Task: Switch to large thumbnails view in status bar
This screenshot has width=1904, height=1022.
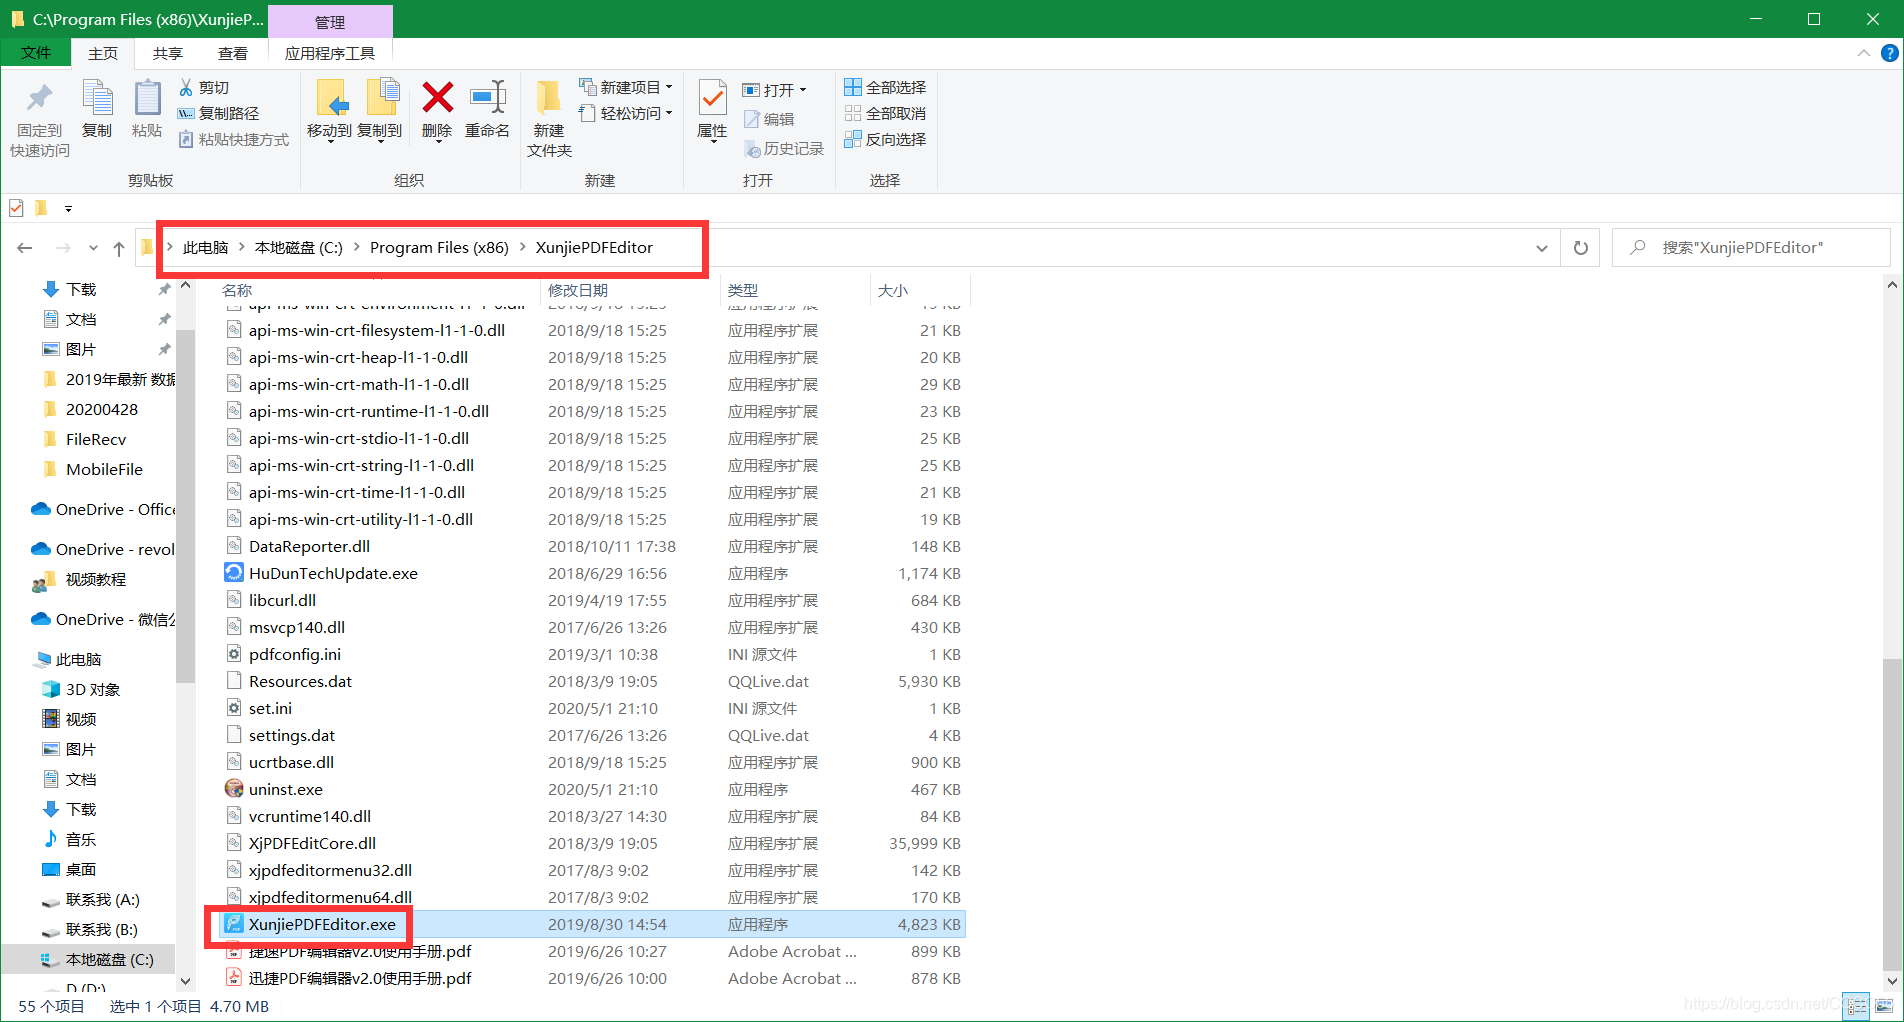Action: [1885, 1005]
